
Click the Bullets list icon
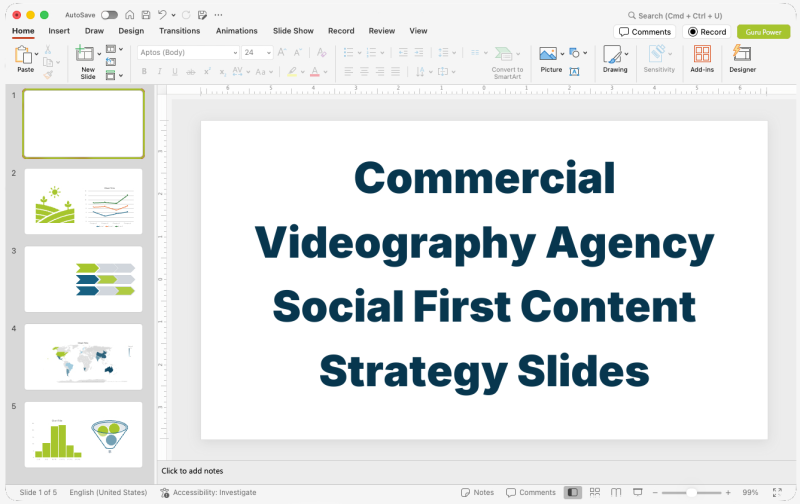(348, 52)
